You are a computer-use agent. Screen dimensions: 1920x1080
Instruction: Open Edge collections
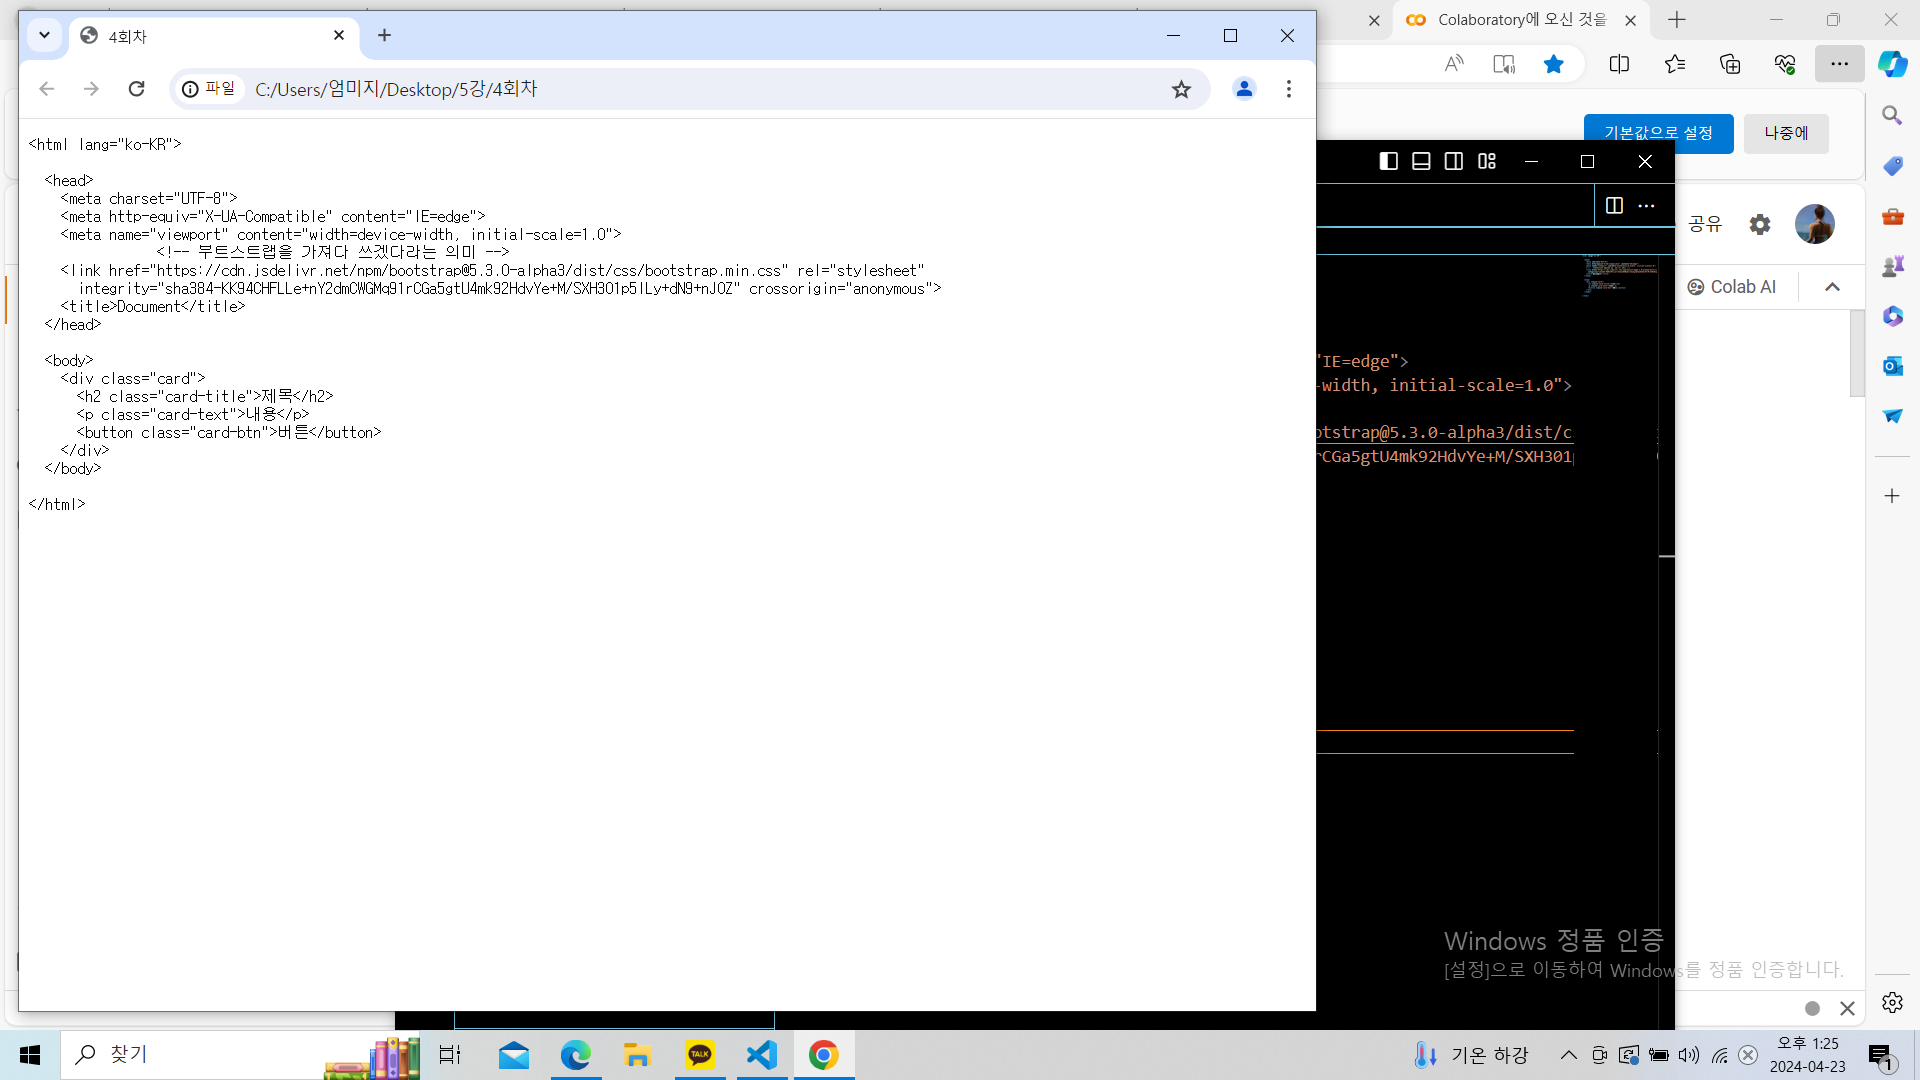pos(1730,64)
